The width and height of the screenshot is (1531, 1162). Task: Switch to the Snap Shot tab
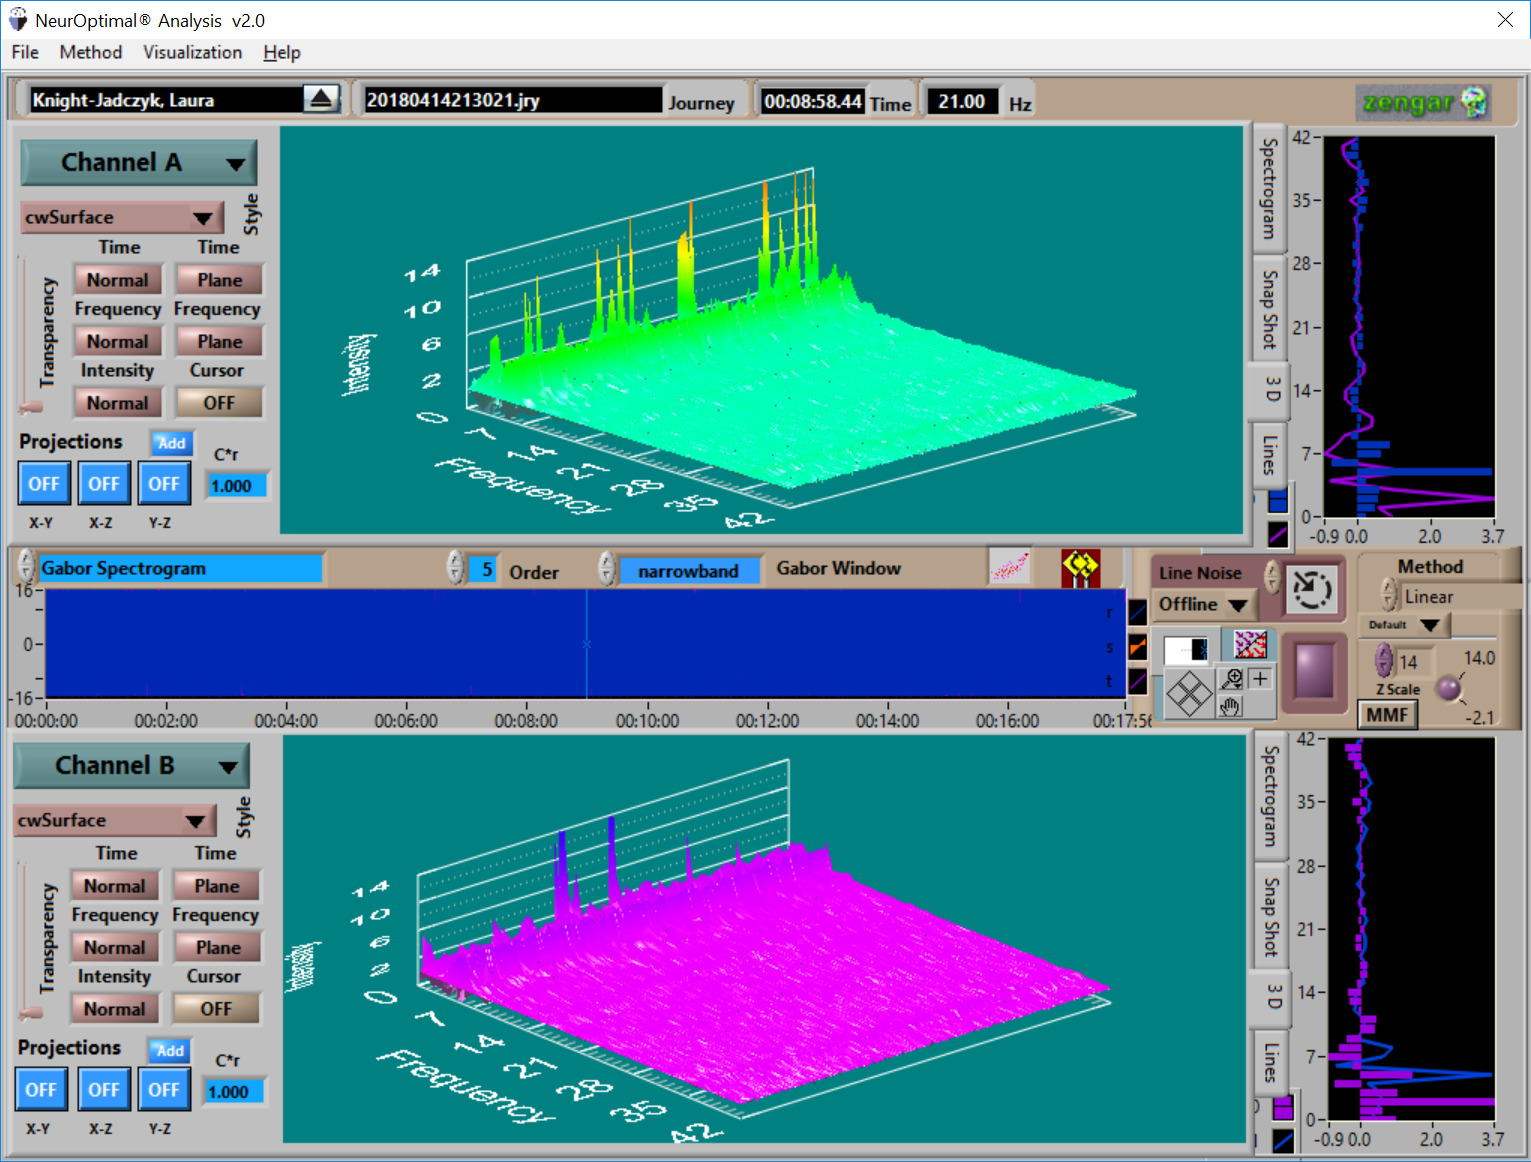(x=1268, y=305)
